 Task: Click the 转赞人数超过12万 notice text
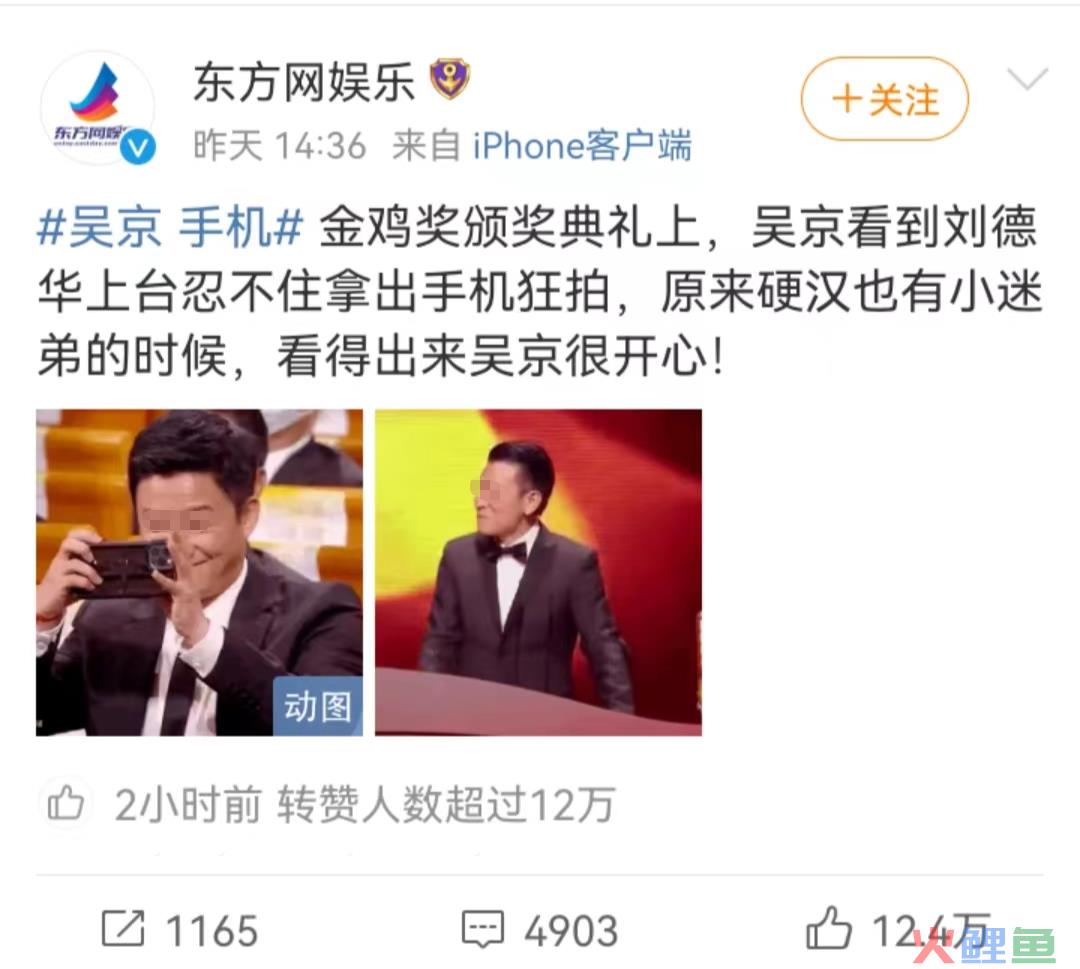(x=446, y=804)
